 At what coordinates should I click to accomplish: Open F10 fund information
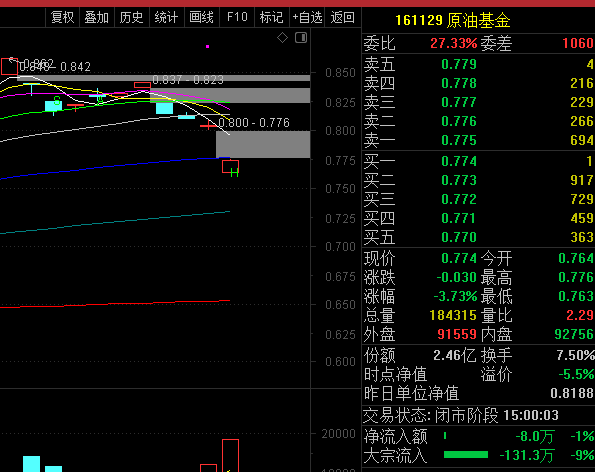pos(237,17)
